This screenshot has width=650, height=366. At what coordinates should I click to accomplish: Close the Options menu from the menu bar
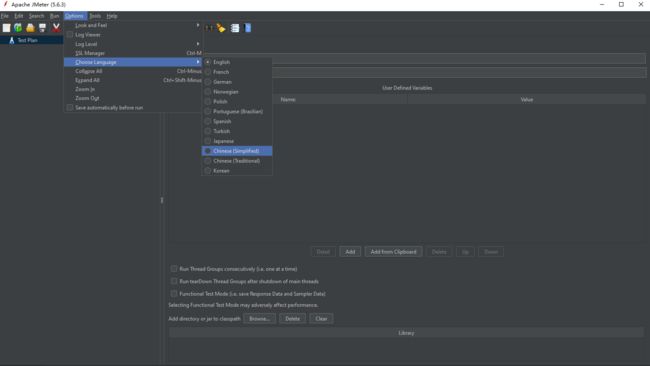pos(74,16)
